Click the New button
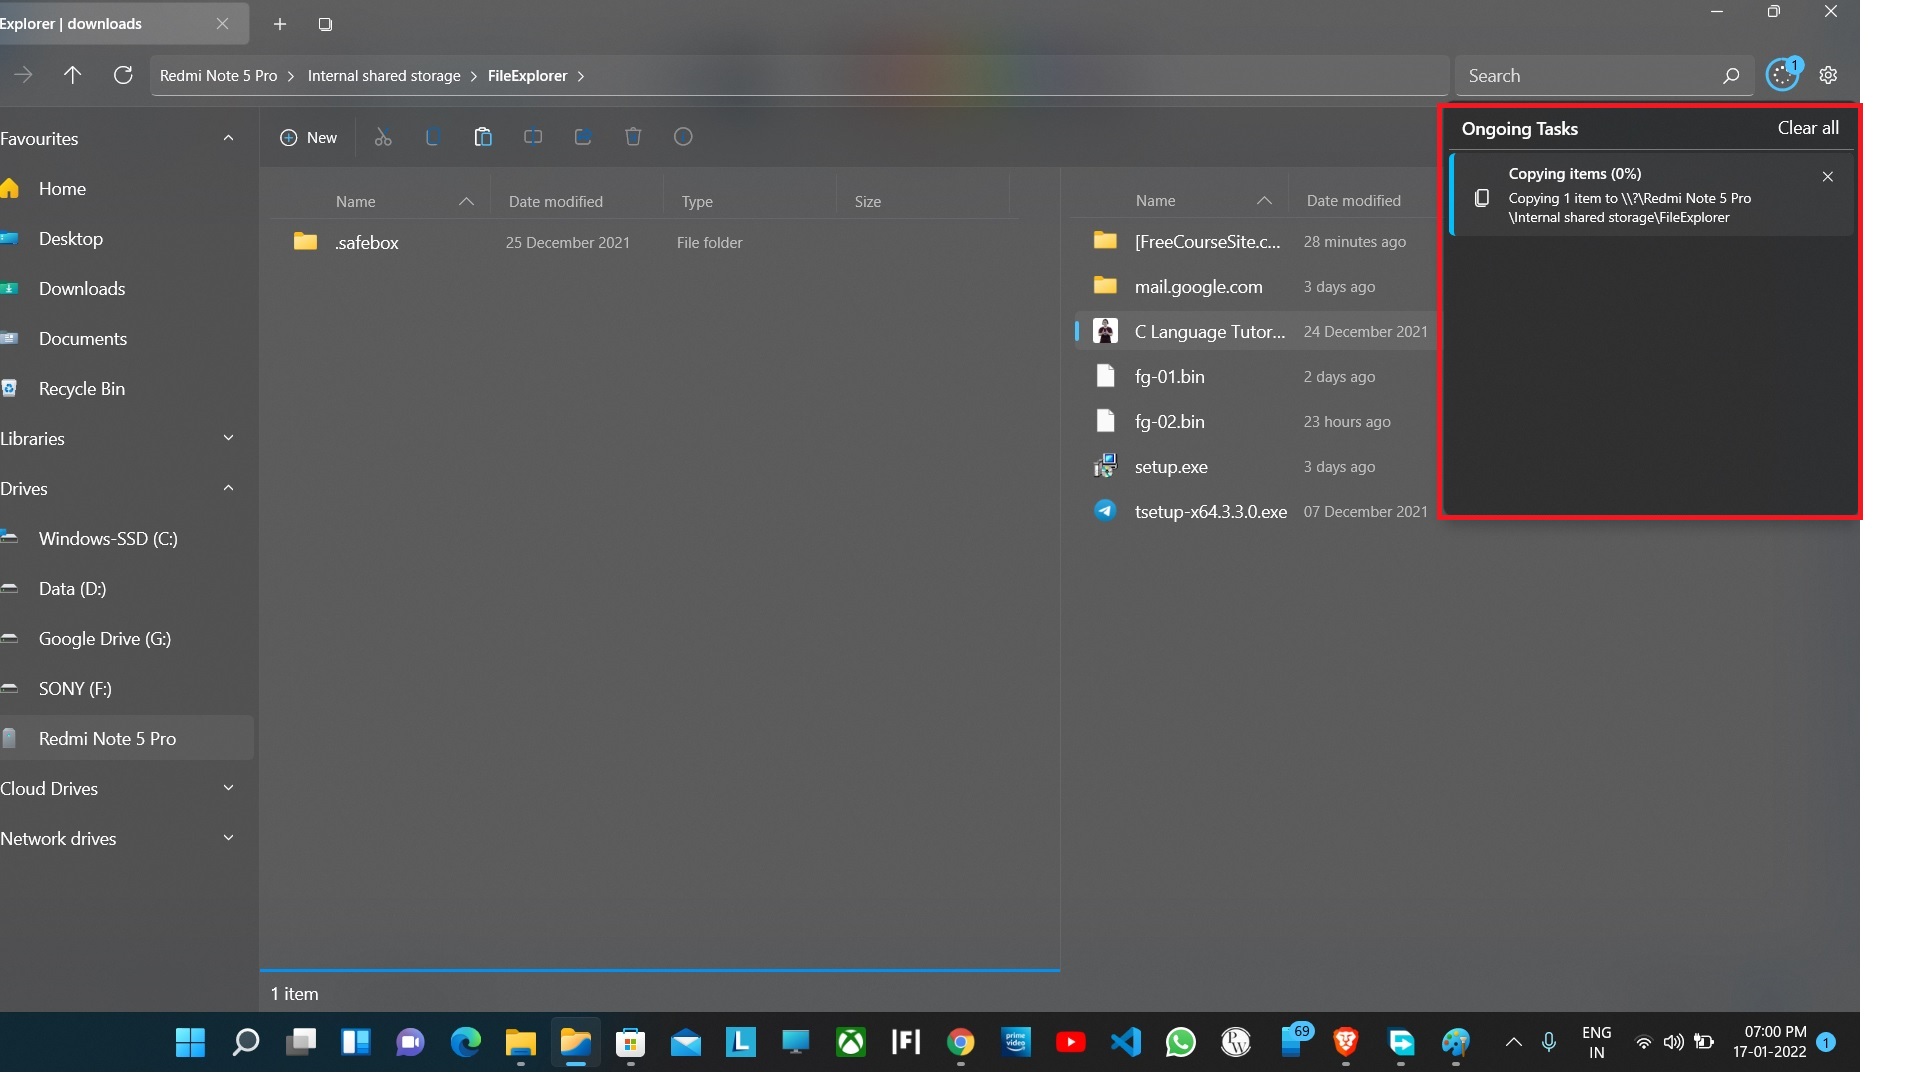Image resolution: width=1920 pixels, height=1080 pixels. [308, 137]
